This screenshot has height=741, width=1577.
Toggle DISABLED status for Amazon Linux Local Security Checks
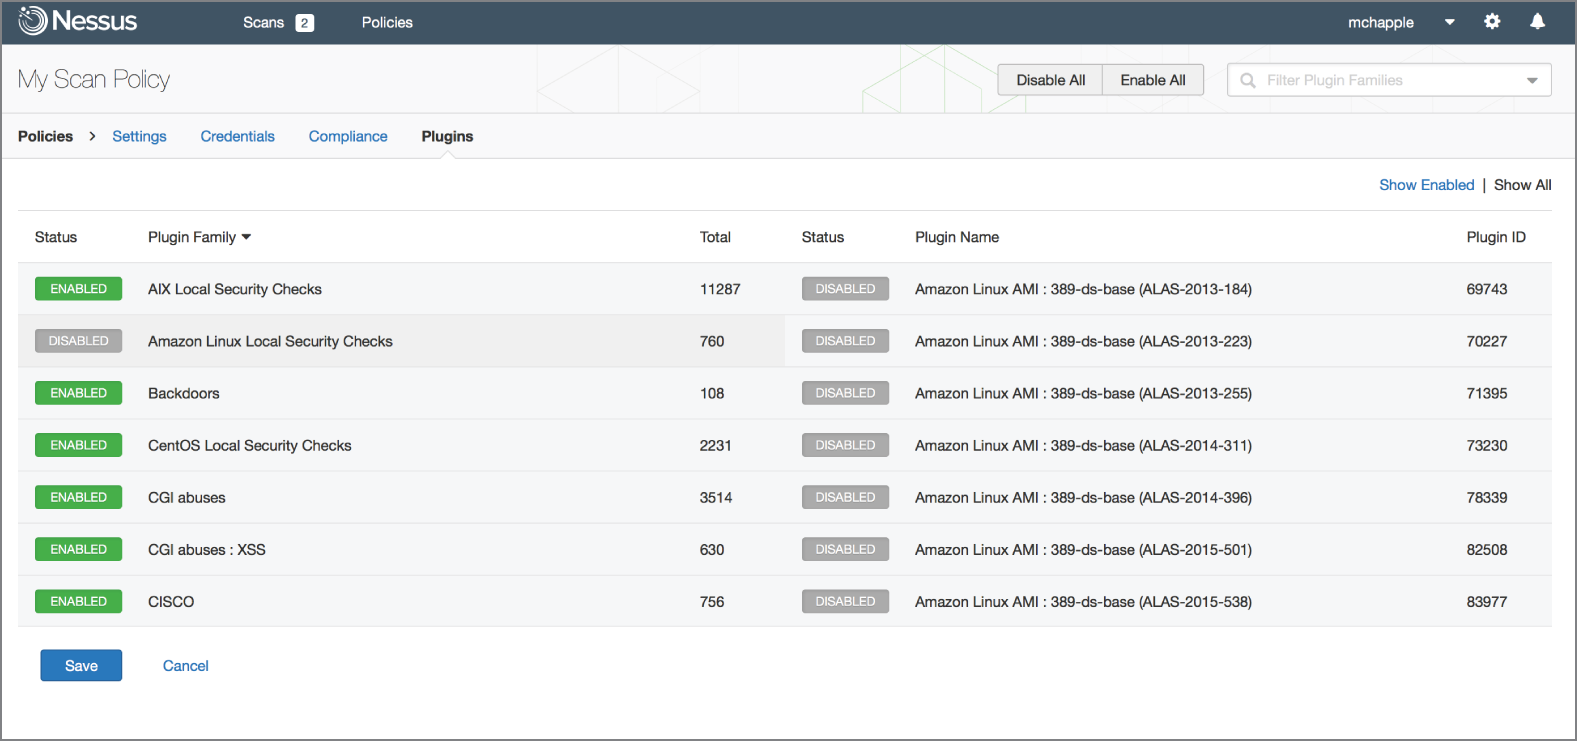(78, 341)
